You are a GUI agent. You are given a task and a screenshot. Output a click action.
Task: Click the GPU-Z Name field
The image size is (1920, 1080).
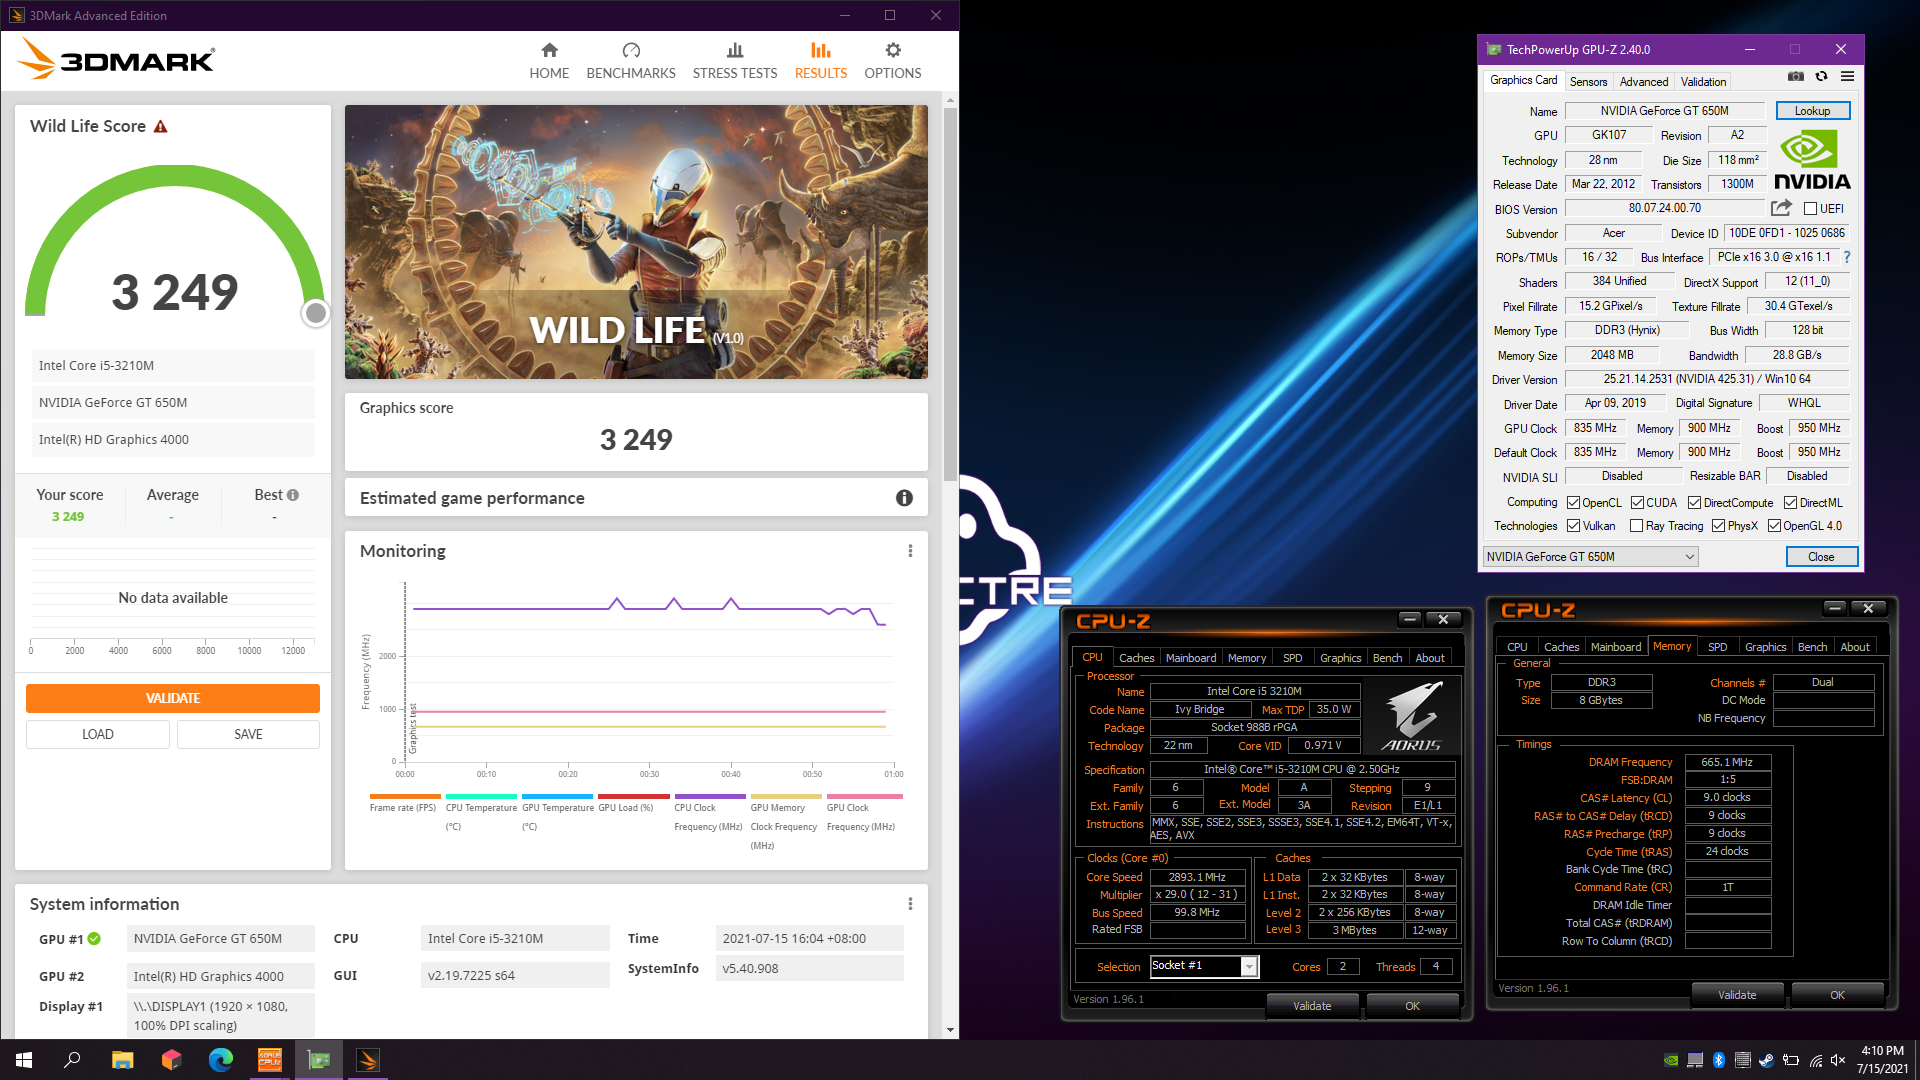1664,111
